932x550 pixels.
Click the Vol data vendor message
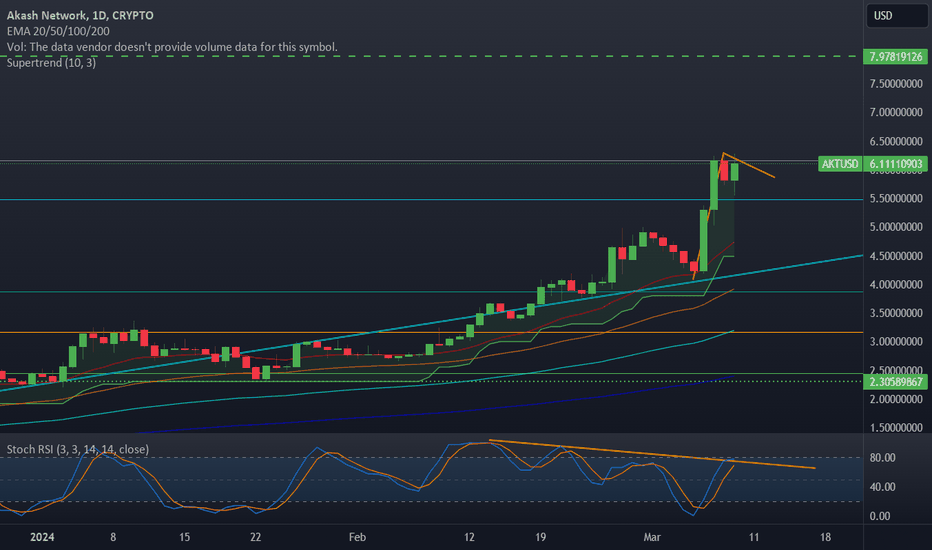pyautogui.click(x=172, y=47)
